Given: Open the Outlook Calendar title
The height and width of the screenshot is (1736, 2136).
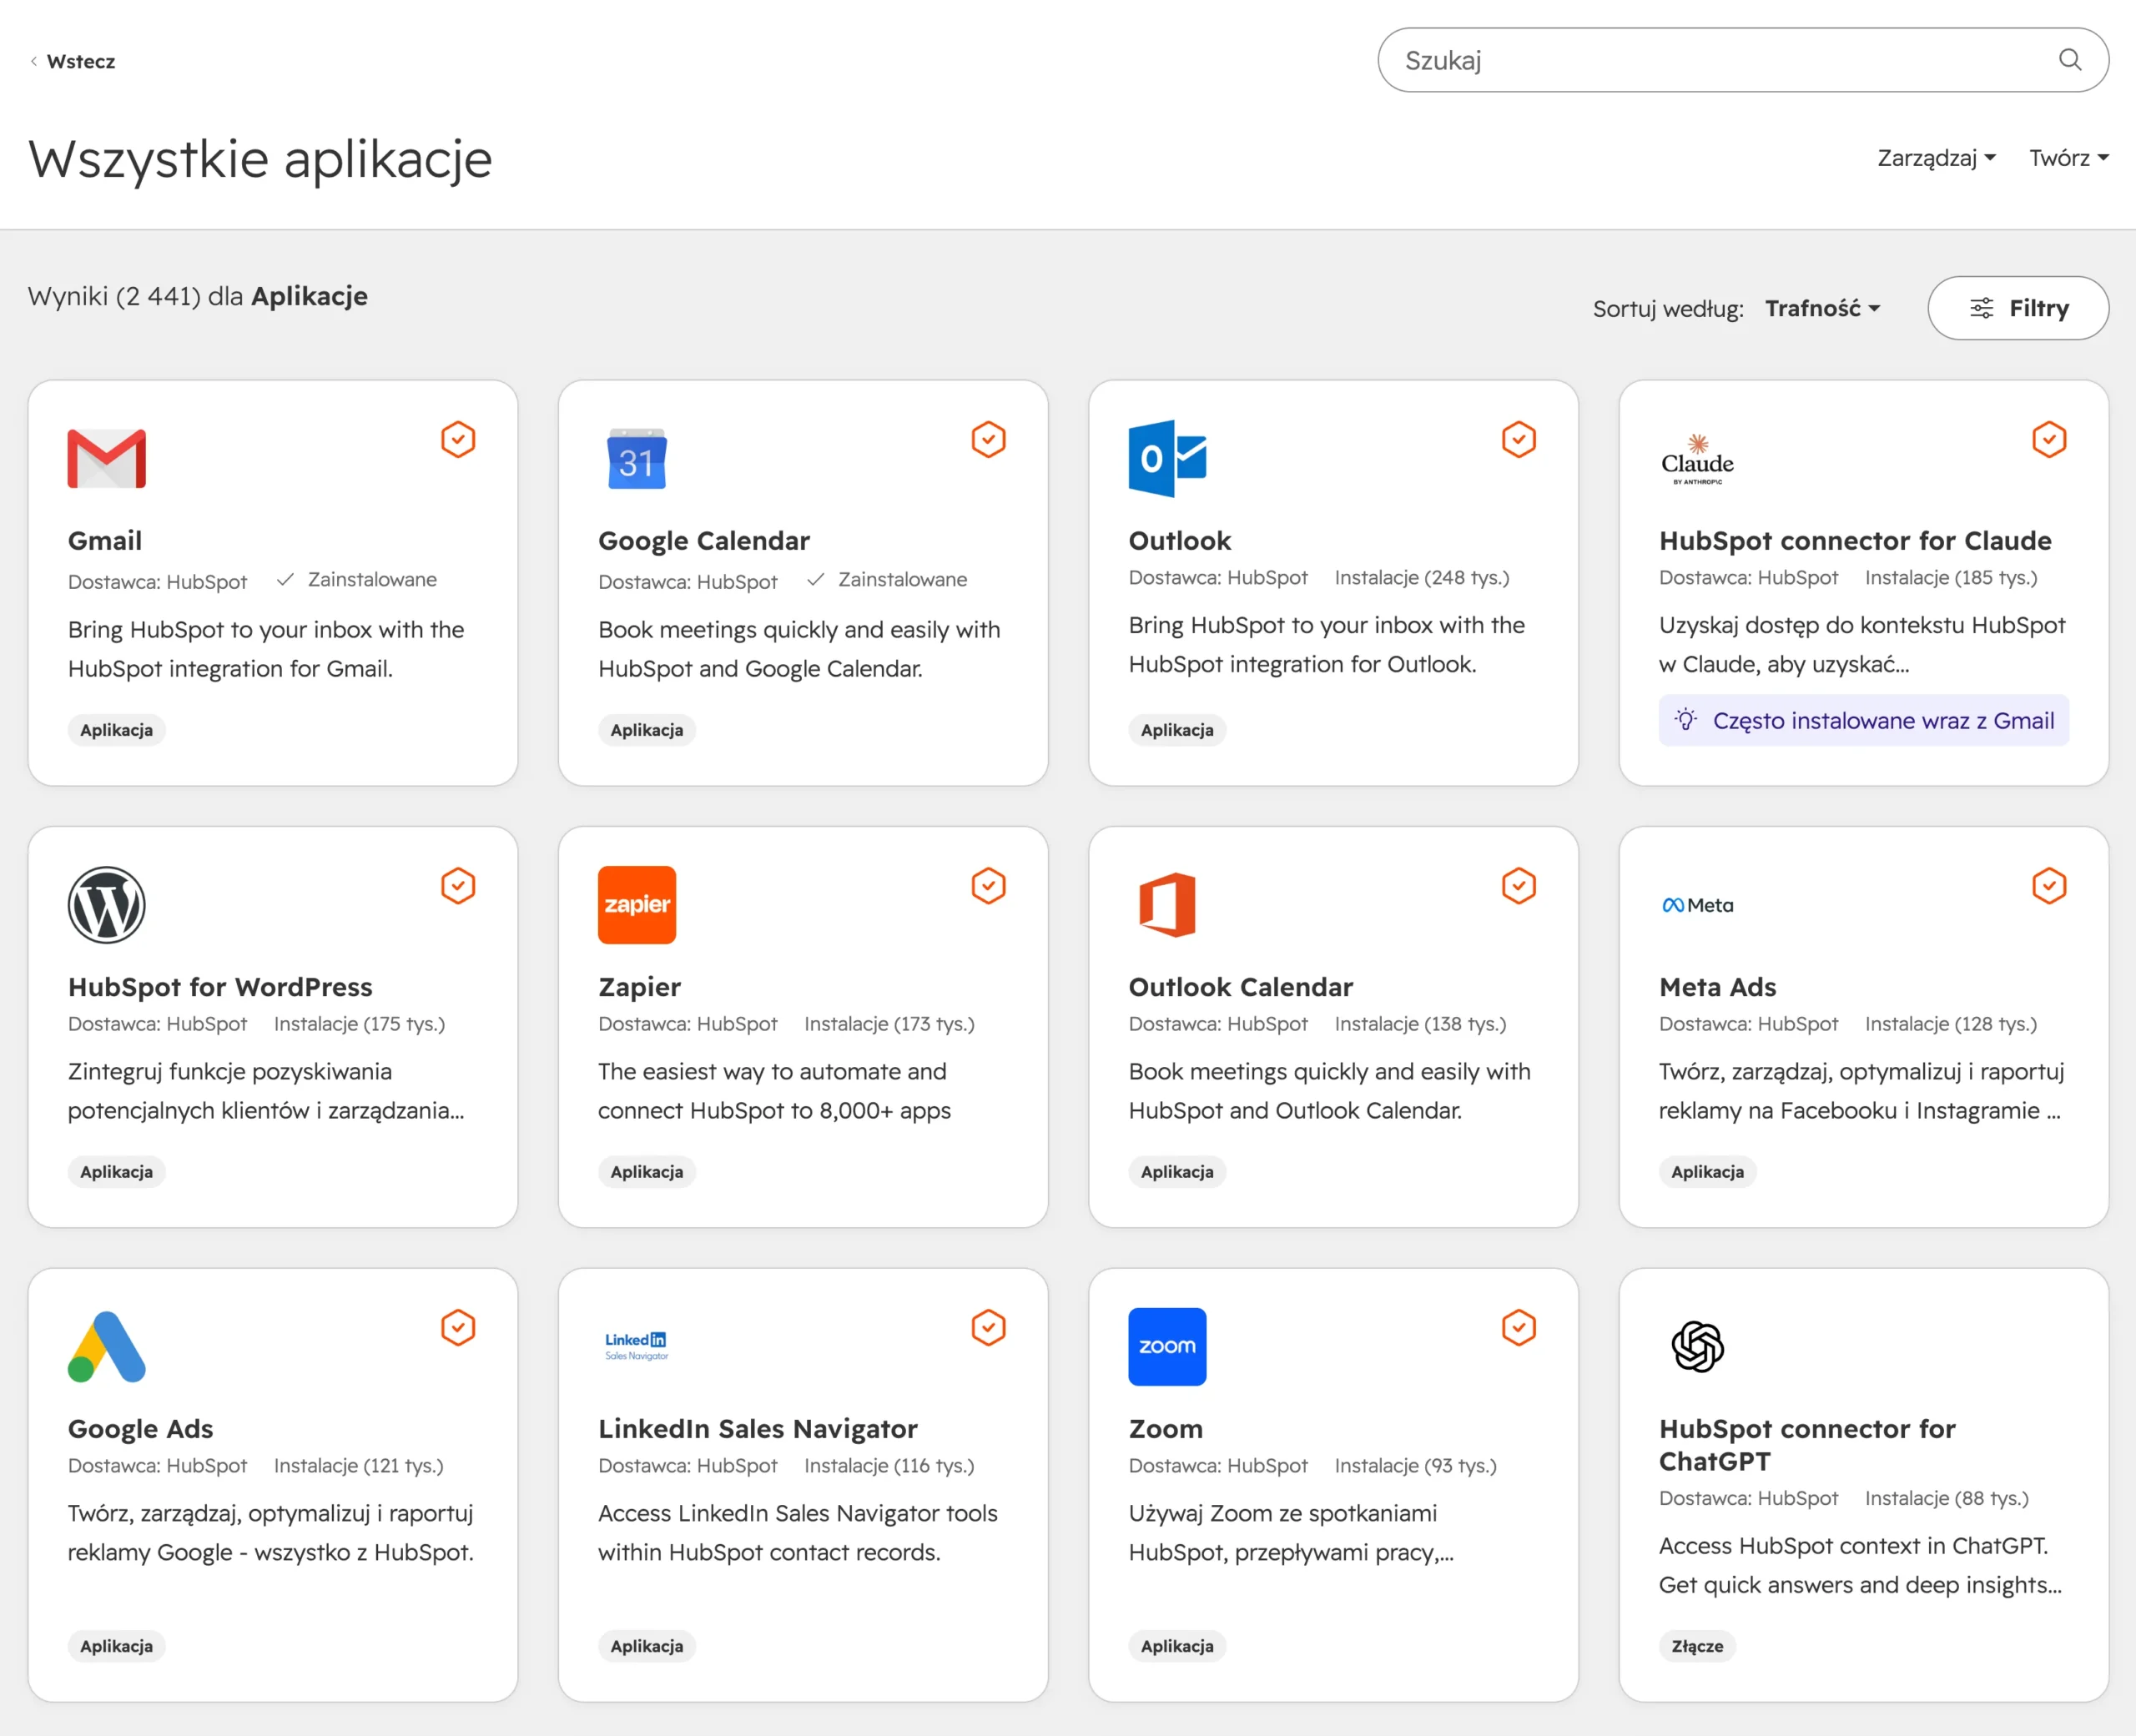Looking at the screenshot, I should coord(1241,987).
